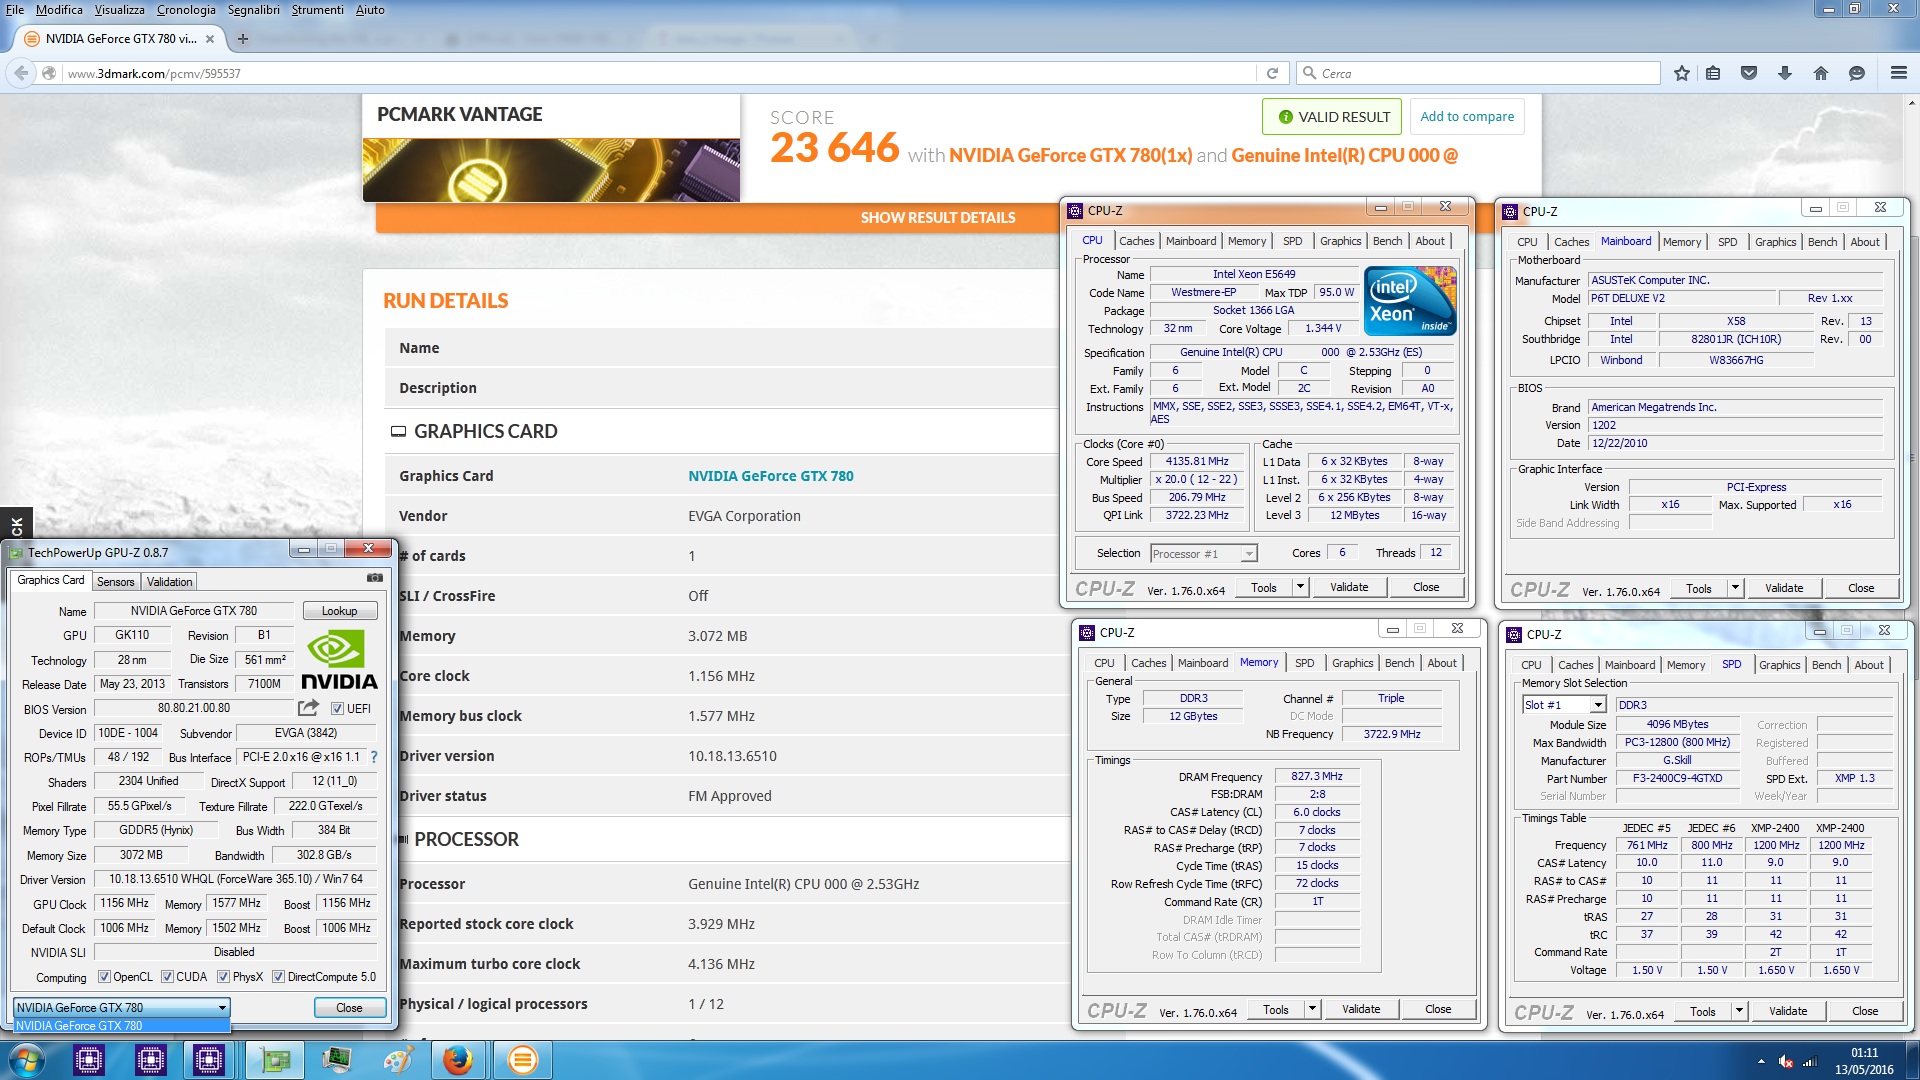This screenshot has width=1920, height=1080.
Task: Open Paint from the taskbar
Action: point(398,1060)
